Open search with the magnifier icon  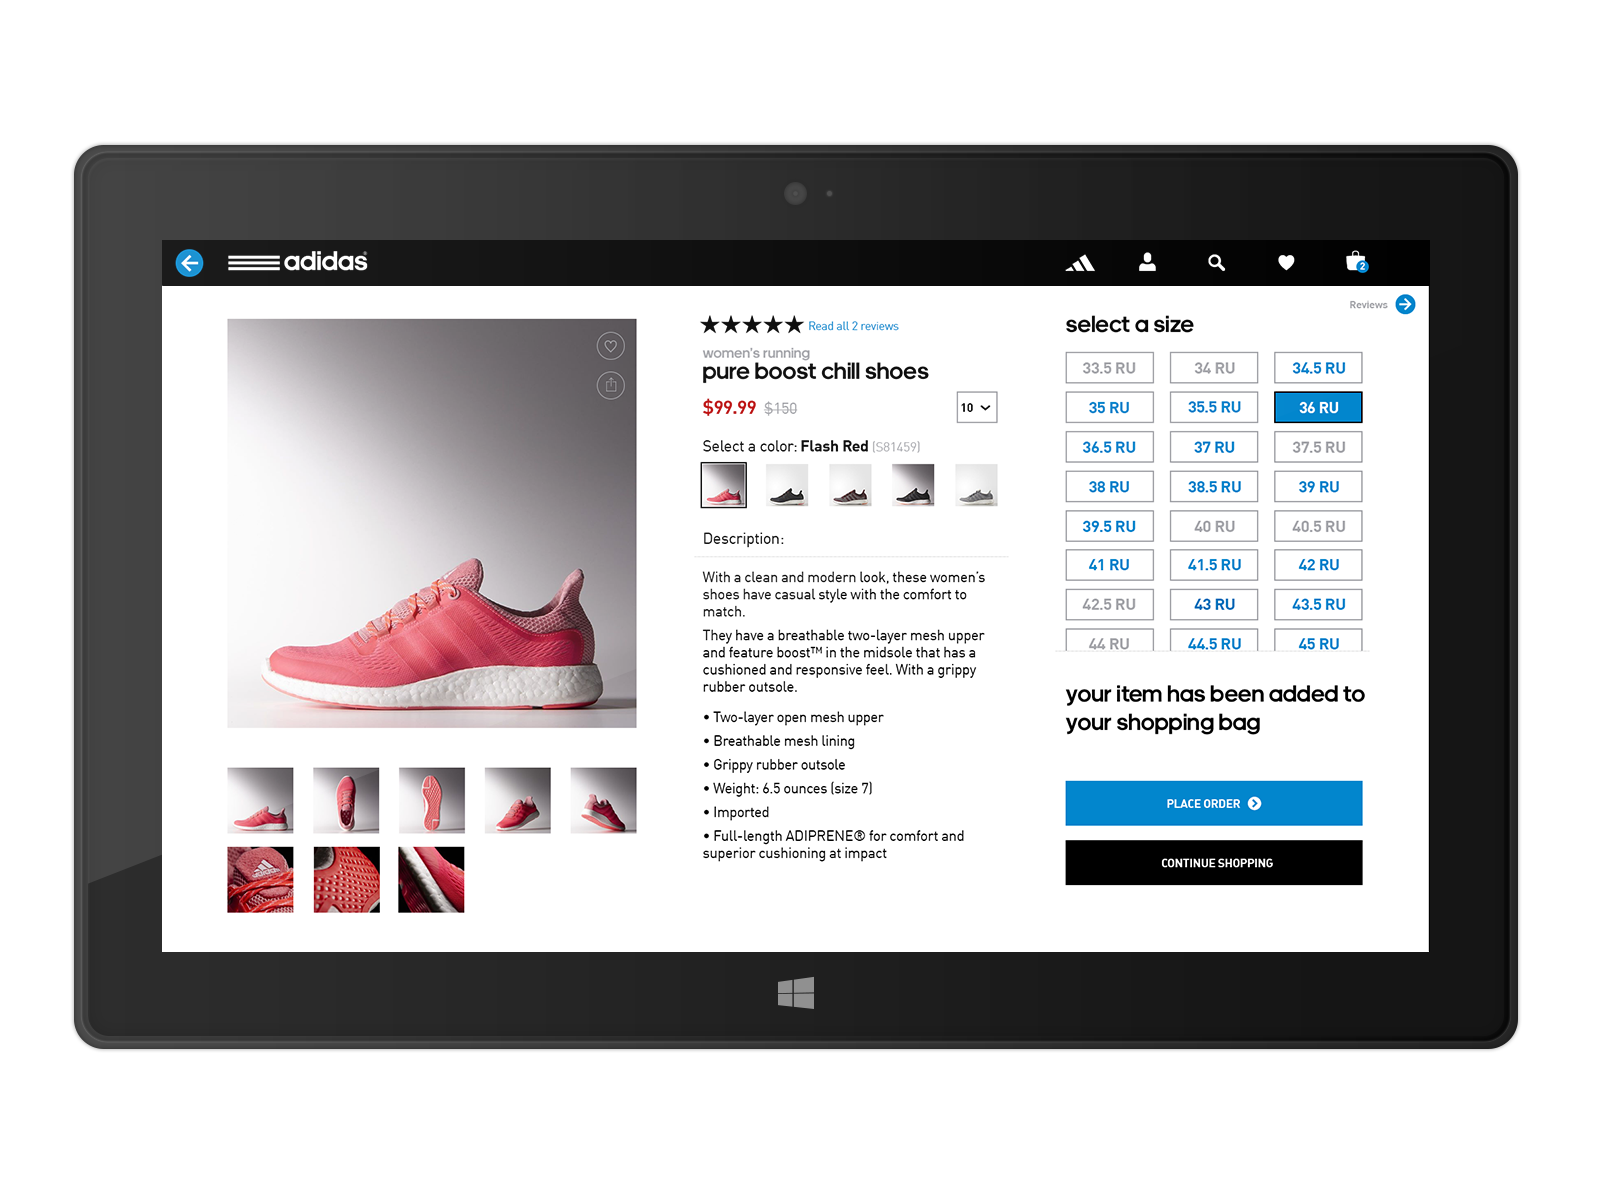1216,263
